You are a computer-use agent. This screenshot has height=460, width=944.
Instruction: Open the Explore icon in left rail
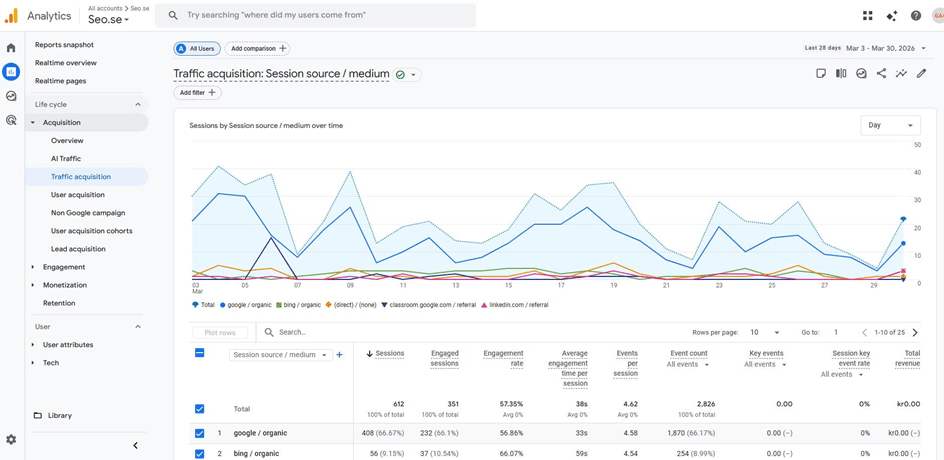click(x=11, y=96)
